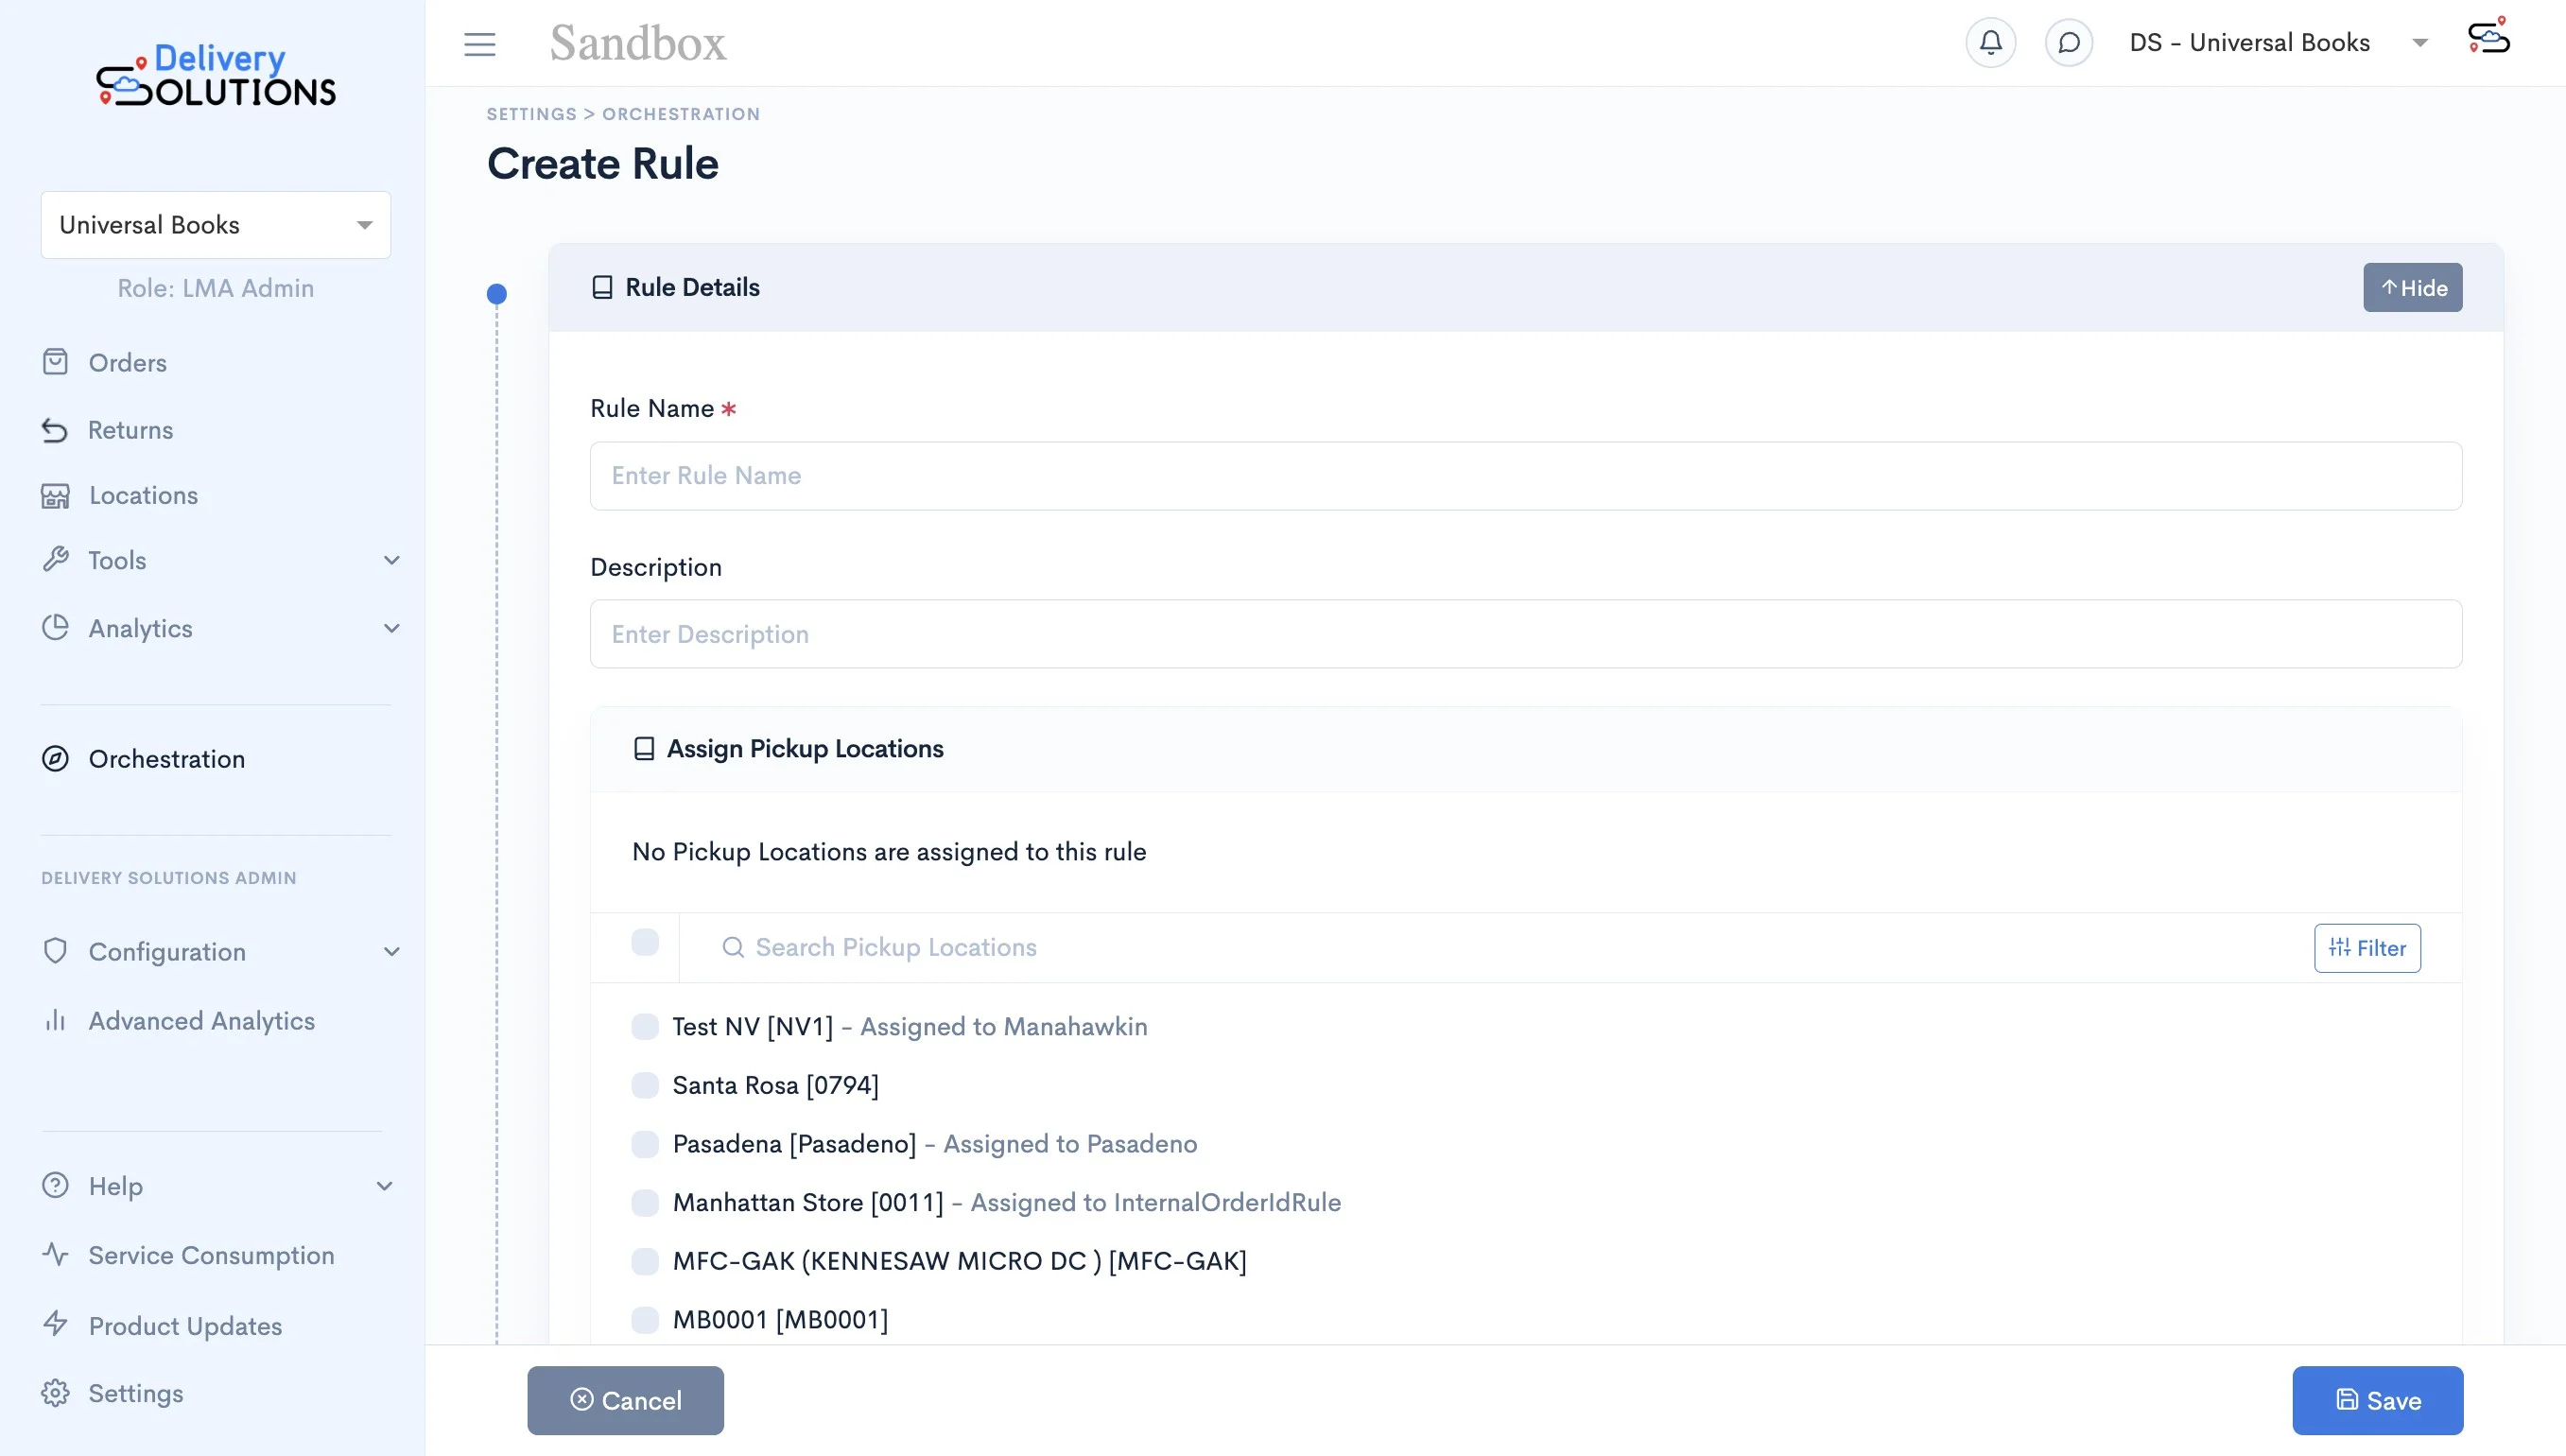The width and height of the screenshot is (2566, 1456).
Task: Save the new rule
Action: pos(2378,1400)
